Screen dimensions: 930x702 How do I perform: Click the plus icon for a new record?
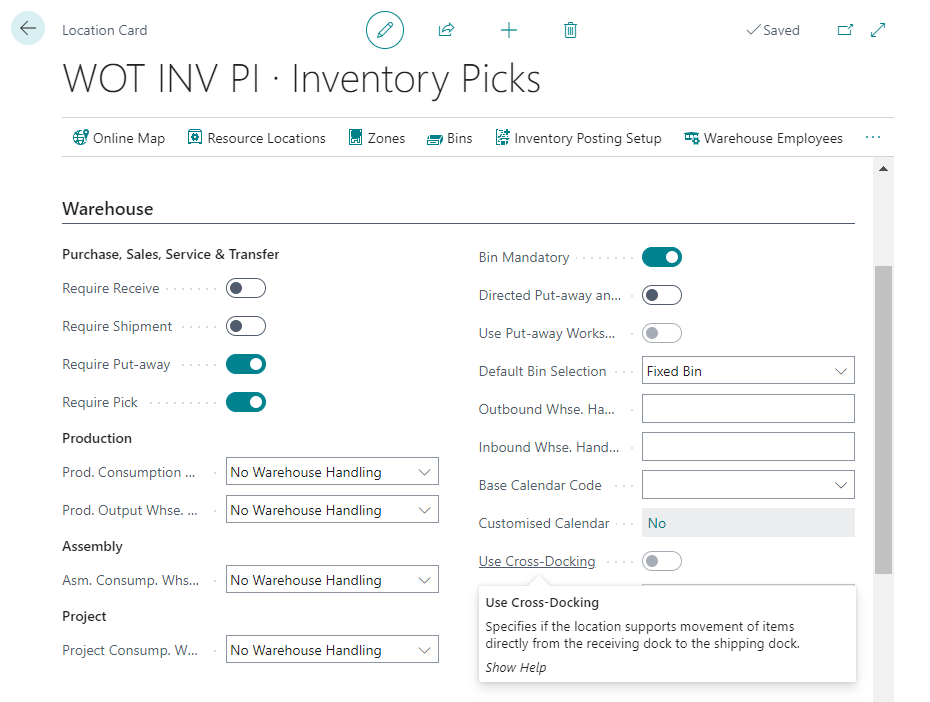click(x=509, y=30)
